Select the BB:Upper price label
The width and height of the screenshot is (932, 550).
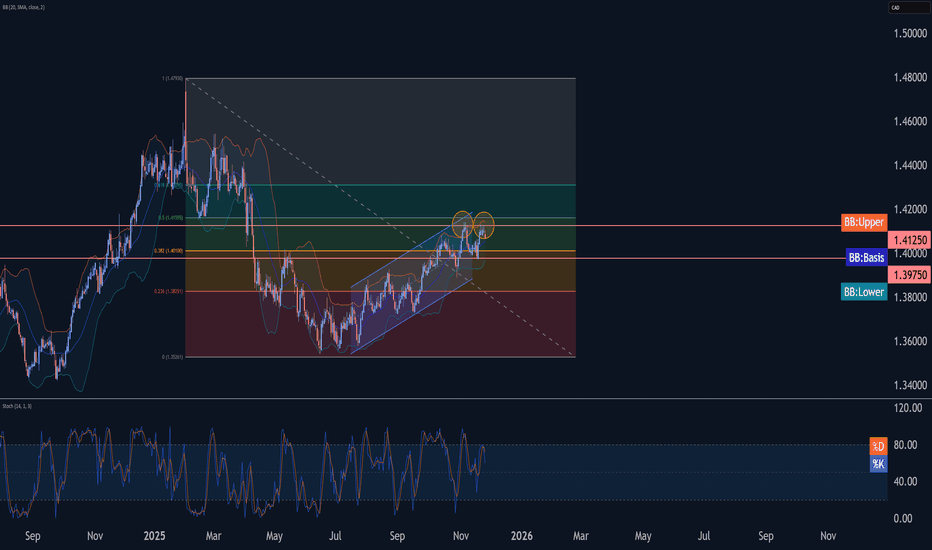863,221
